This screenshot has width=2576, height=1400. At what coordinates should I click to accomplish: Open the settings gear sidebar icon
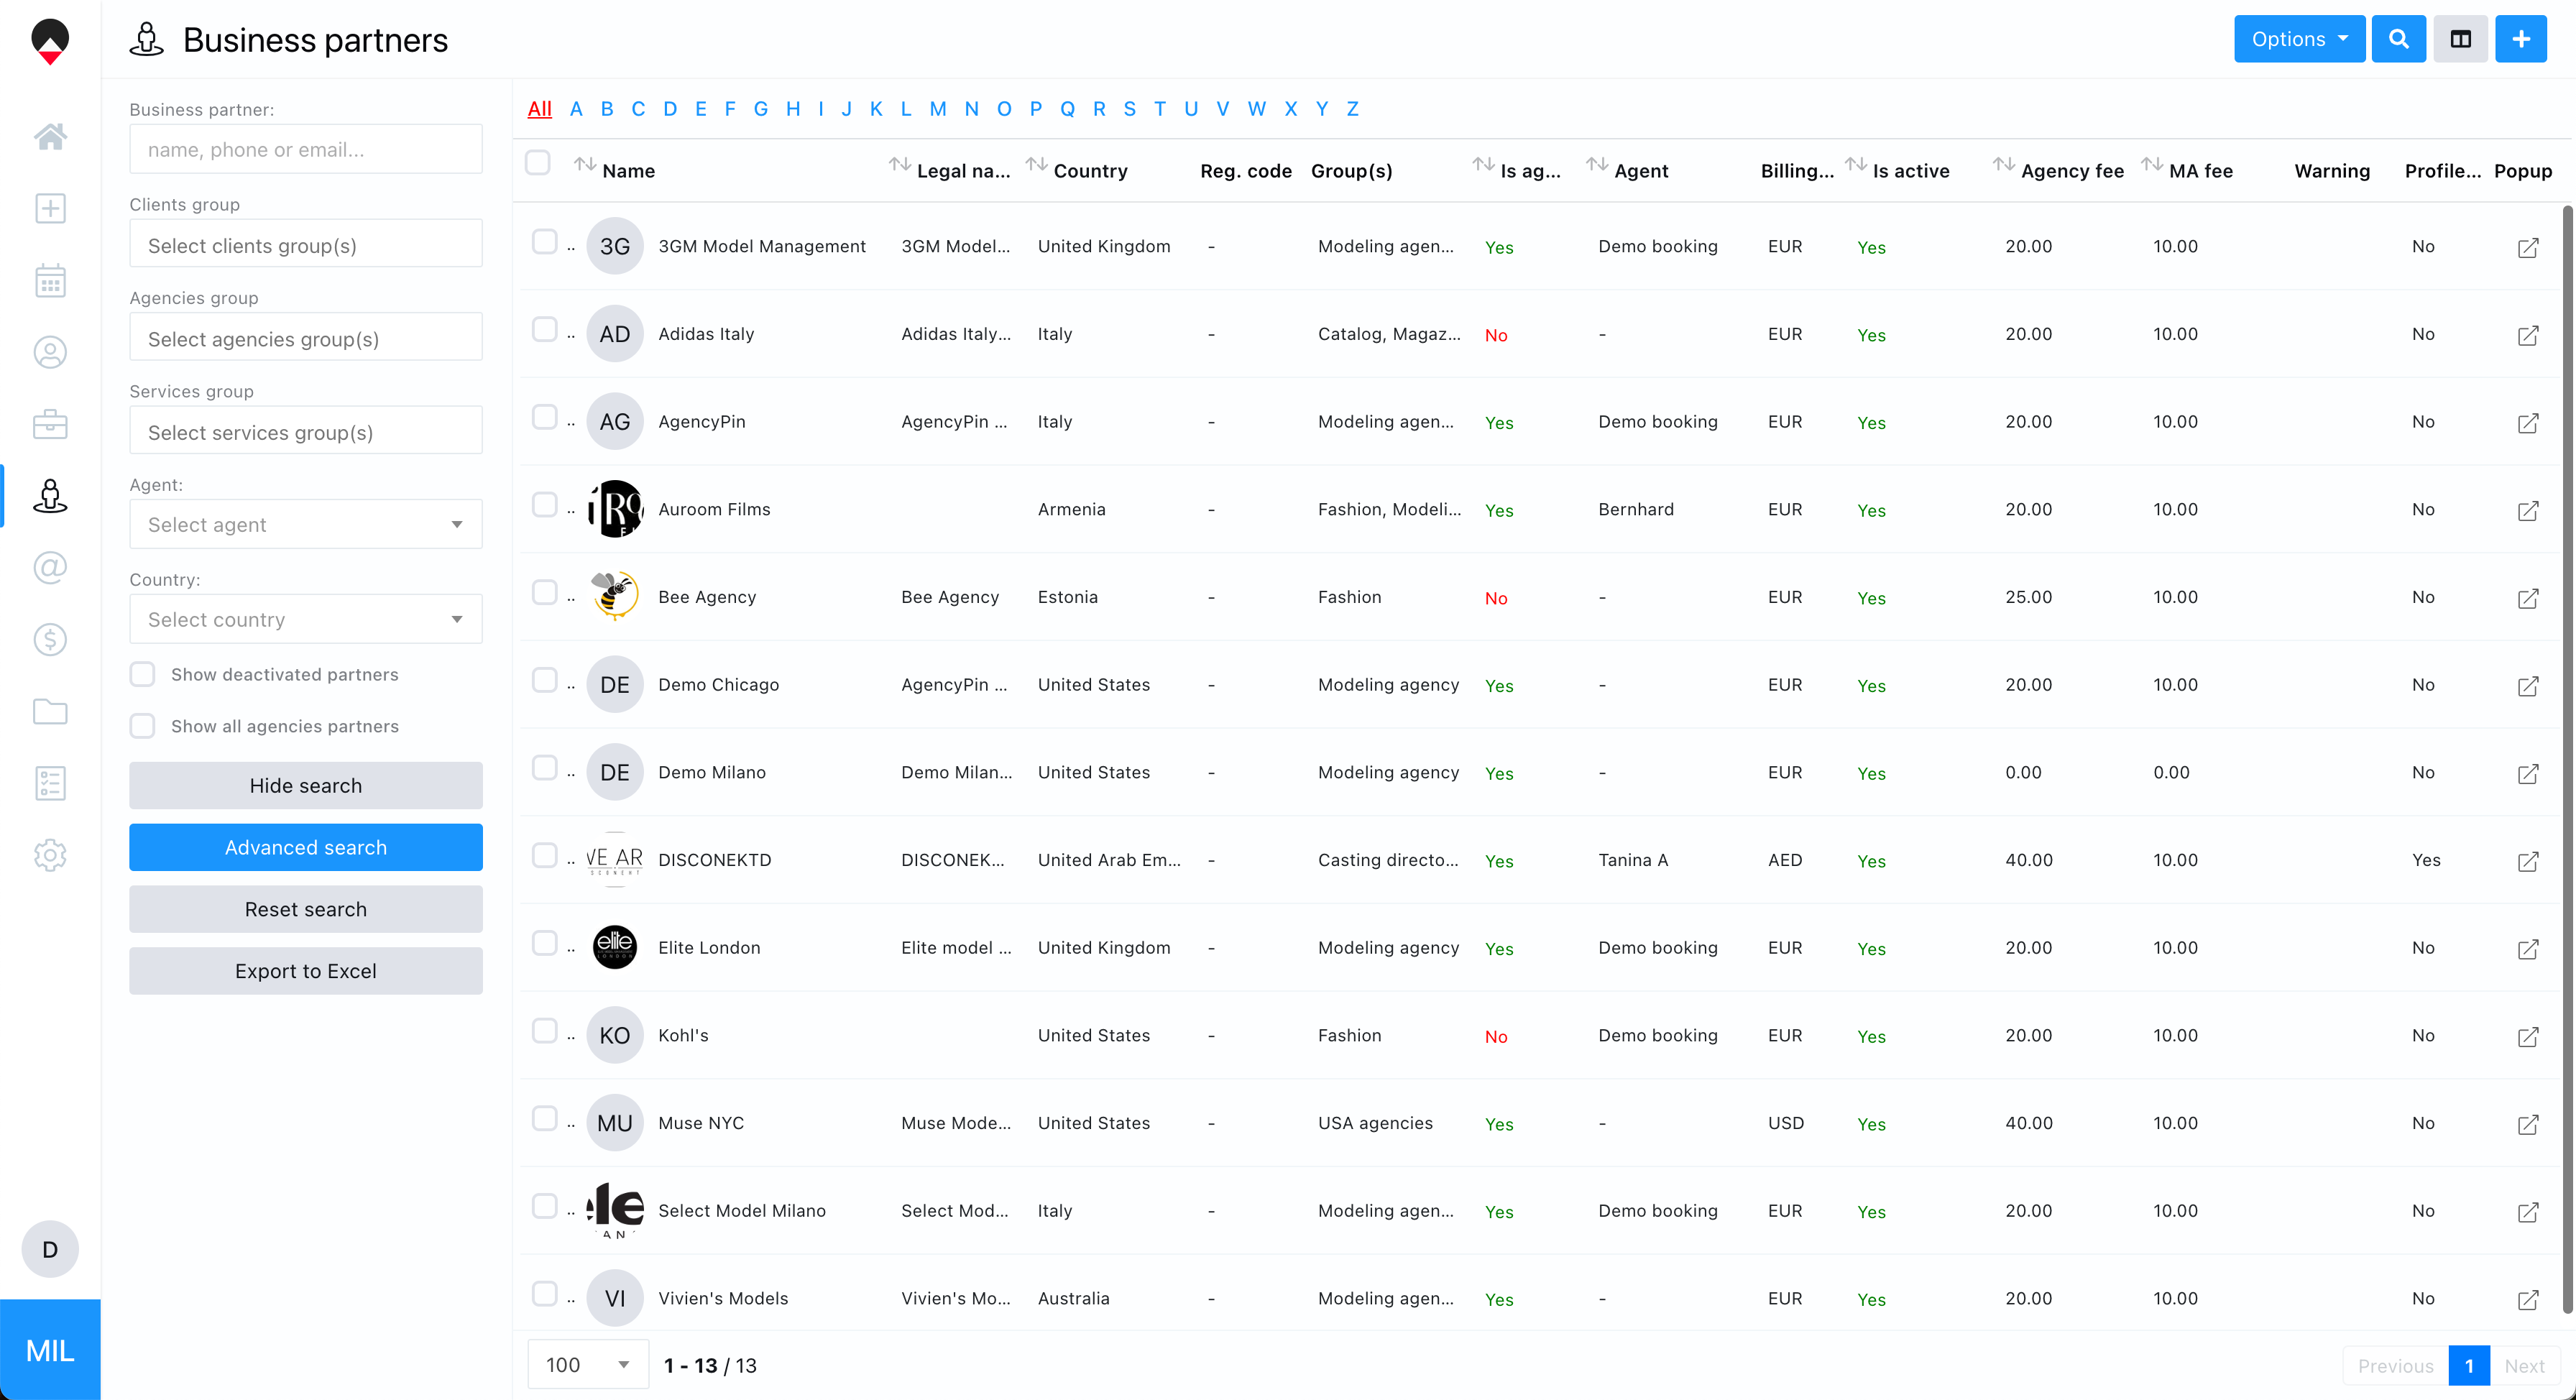click(x=50, y=855)
